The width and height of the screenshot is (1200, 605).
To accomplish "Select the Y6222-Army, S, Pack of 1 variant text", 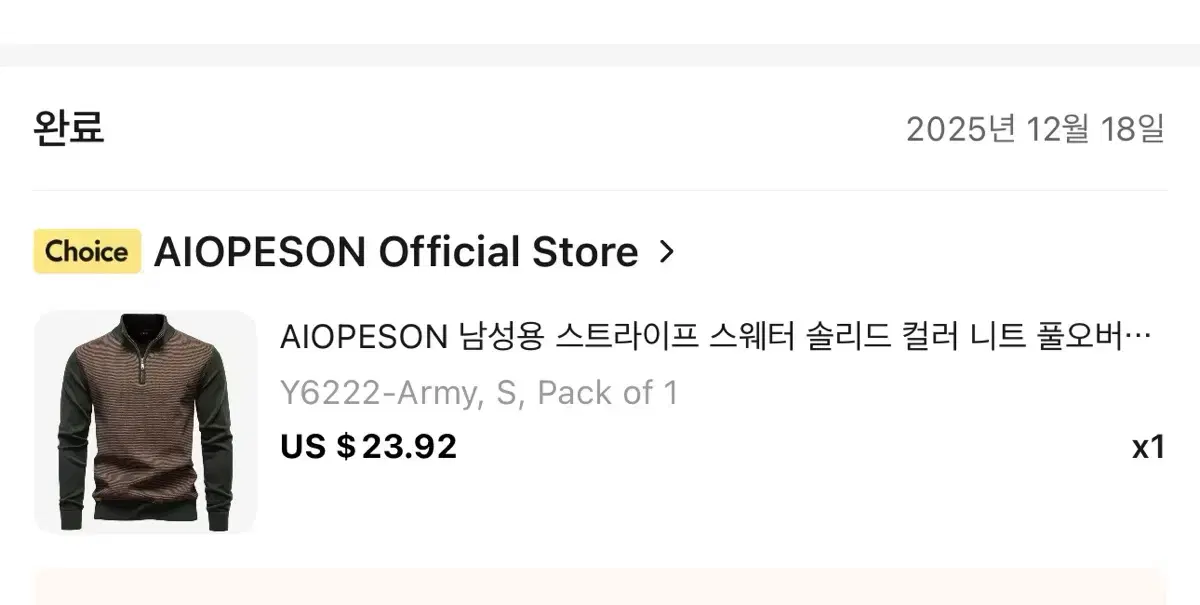I will point(480,393).
